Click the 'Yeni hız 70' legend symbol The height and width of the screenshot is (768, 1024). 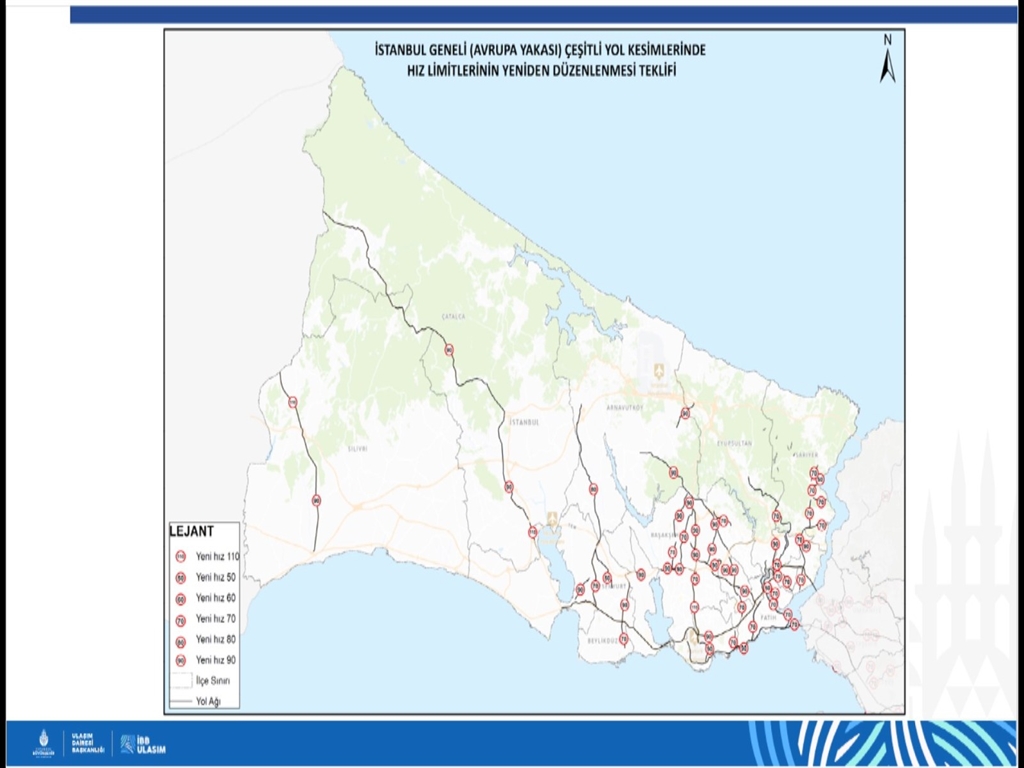(x=181, y=619)
